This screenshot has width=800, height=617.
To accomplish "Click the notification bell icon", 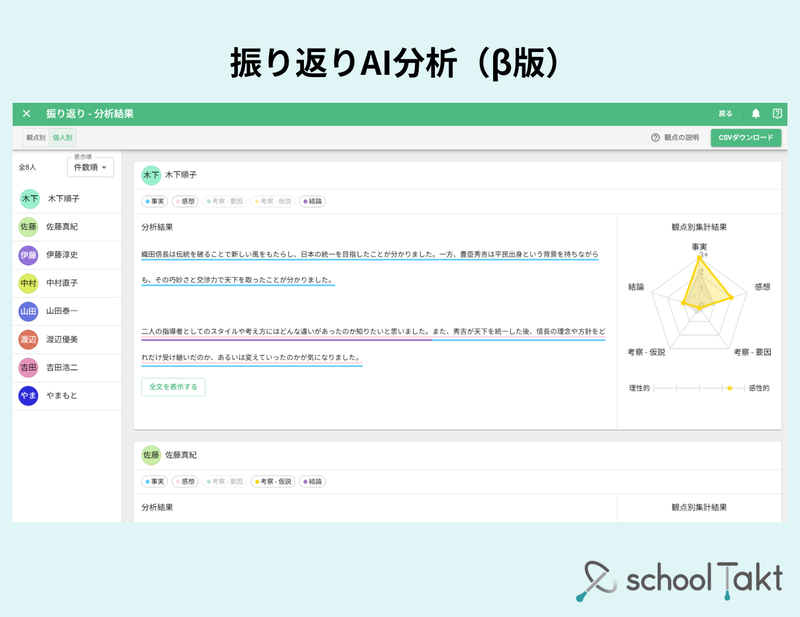I will tap(756, 114).
